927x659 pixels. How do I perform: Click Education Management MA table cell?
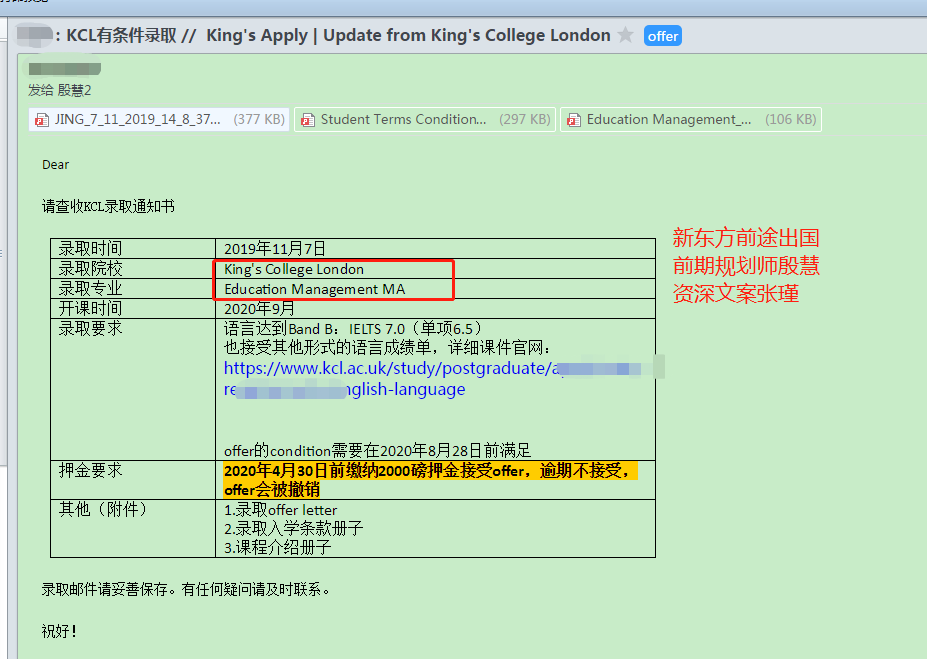tap(314, 289)
